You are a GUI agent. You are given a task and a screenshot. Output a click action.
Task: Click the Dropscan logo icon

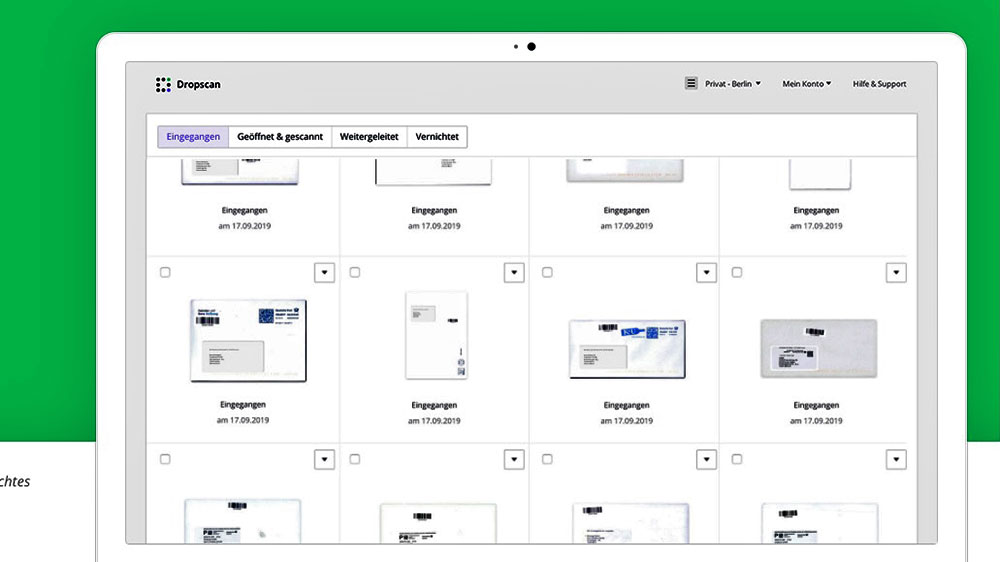[x=163, y=85]
